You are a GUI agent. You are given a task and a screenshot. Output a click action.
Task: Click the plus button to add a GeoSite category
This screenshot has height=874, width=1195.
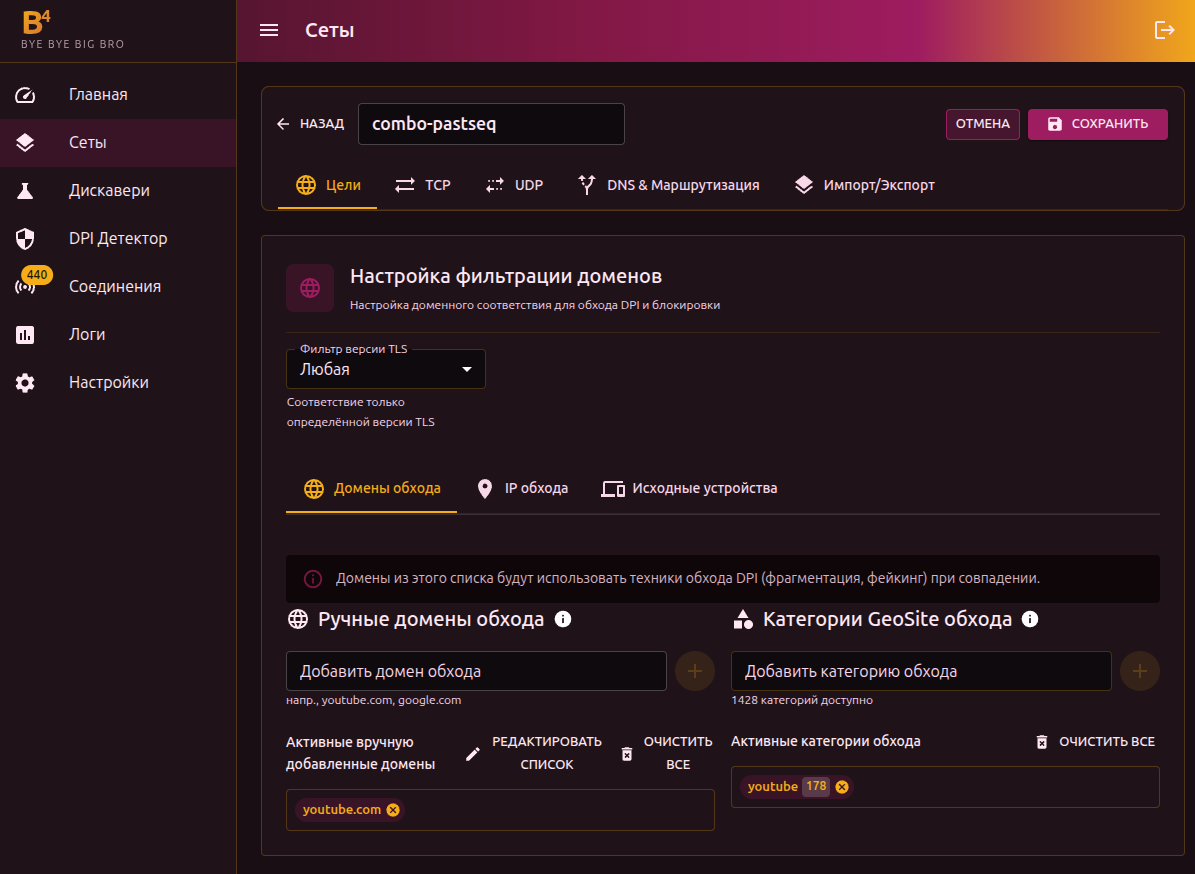coord(1140,671)
